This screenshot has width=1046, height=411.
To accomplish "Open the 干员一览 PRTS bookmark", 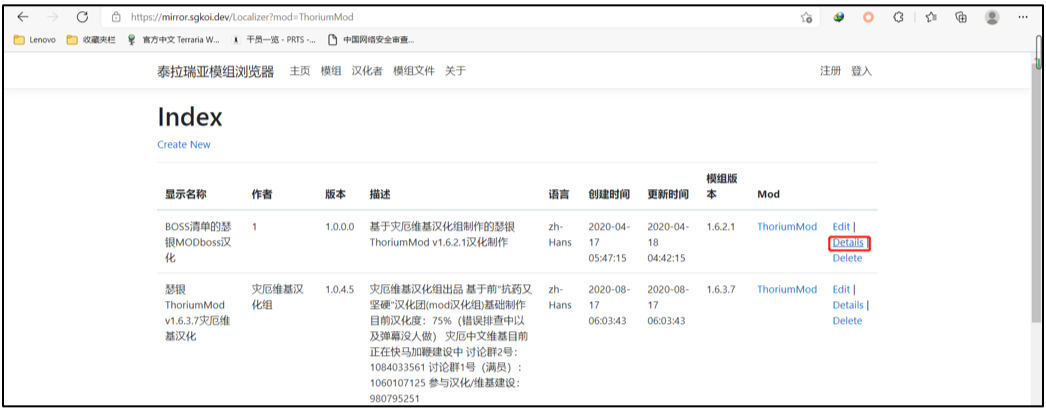I will click(x=273, y=39).
